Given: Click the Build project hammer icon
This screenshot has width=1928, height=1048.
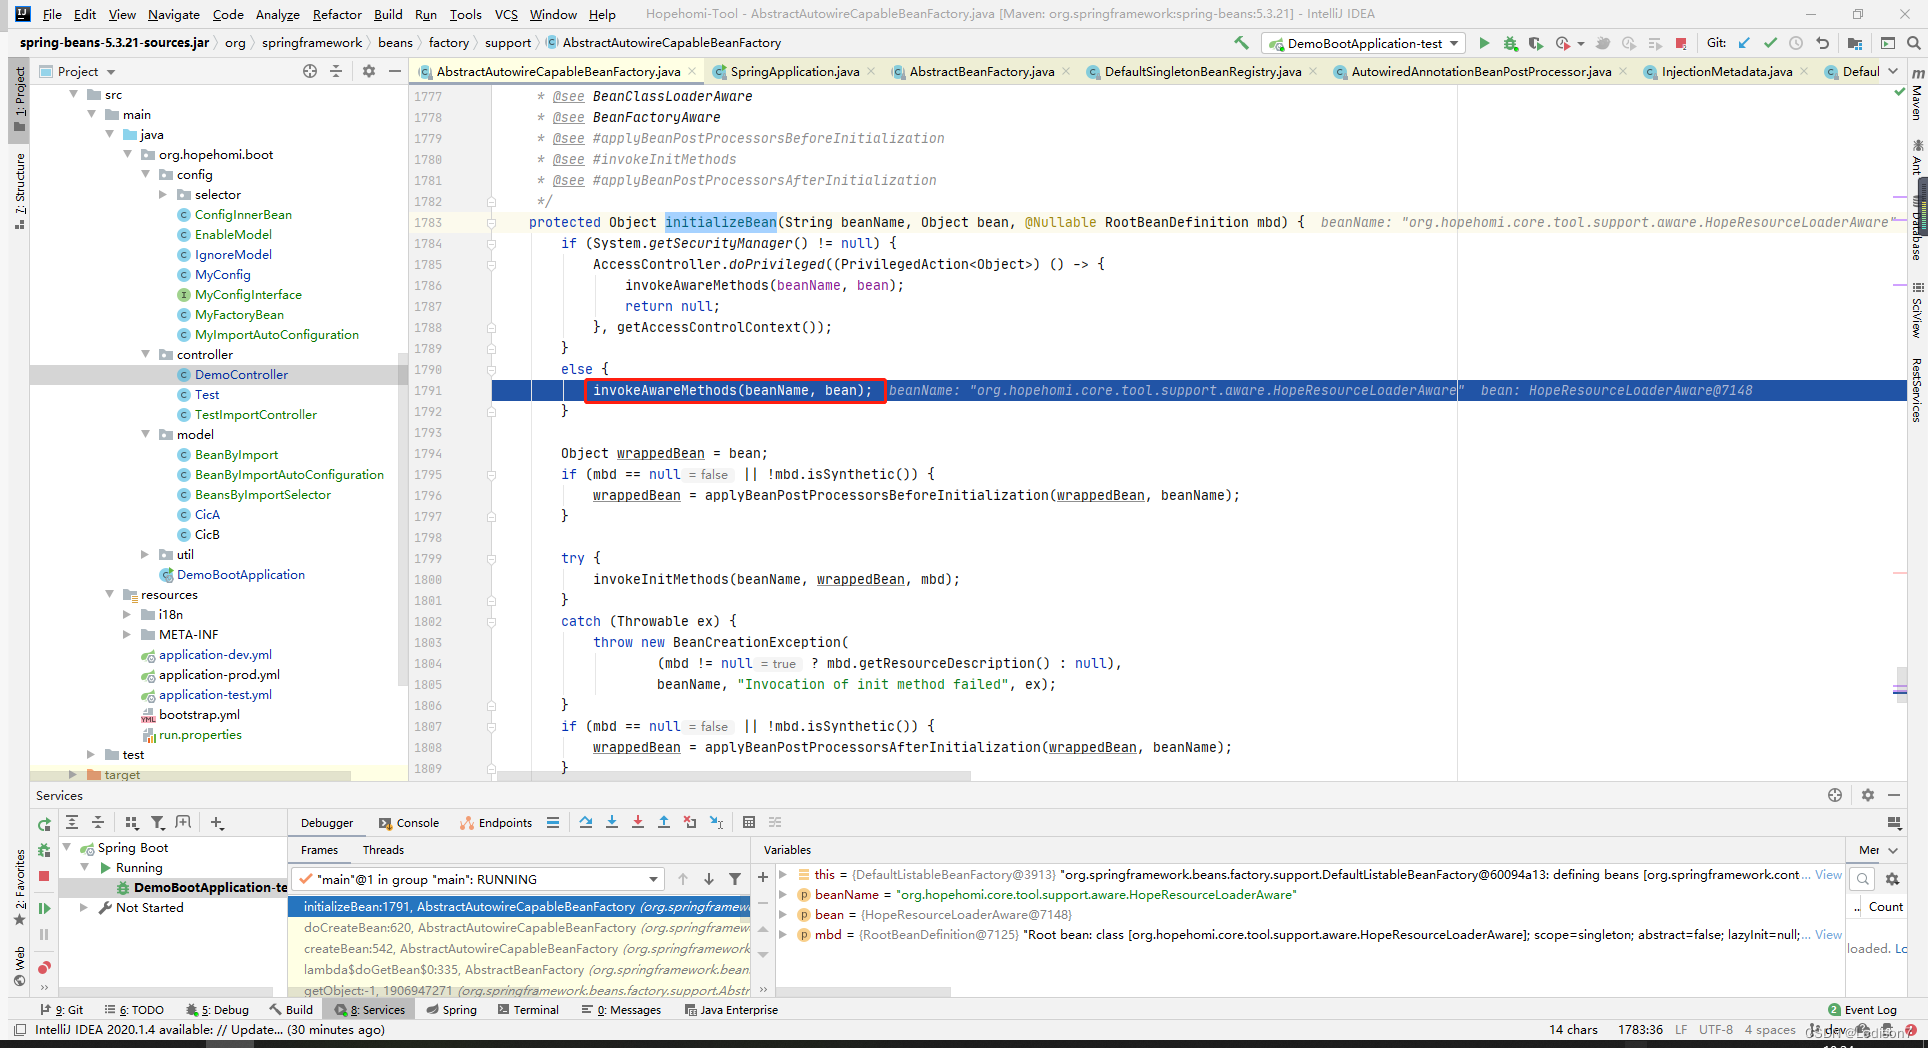Looking at the screenshot, I should [1241, 43].
